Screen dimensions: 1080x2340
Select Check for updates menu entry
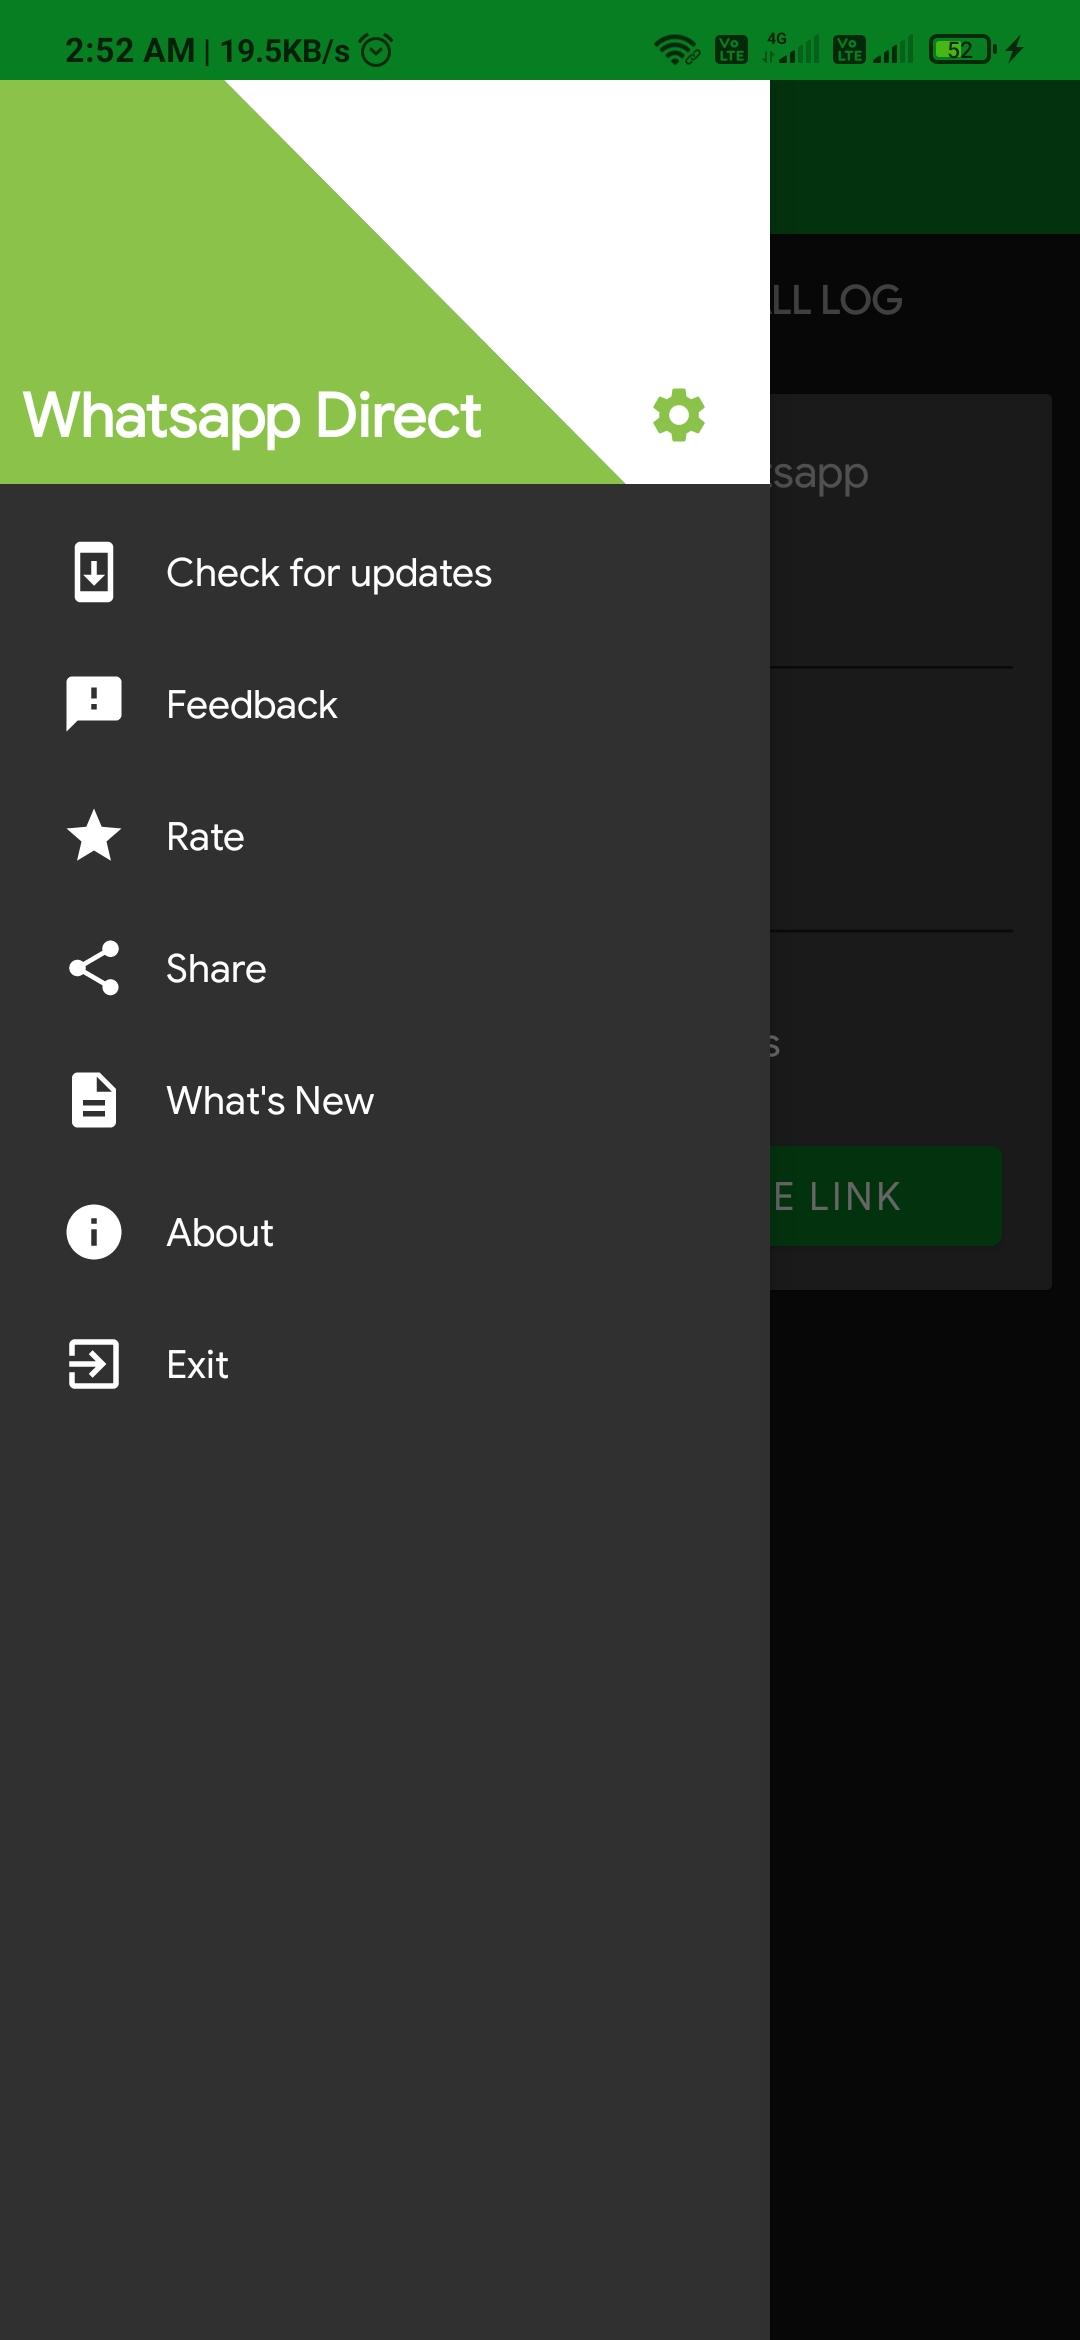385,572
